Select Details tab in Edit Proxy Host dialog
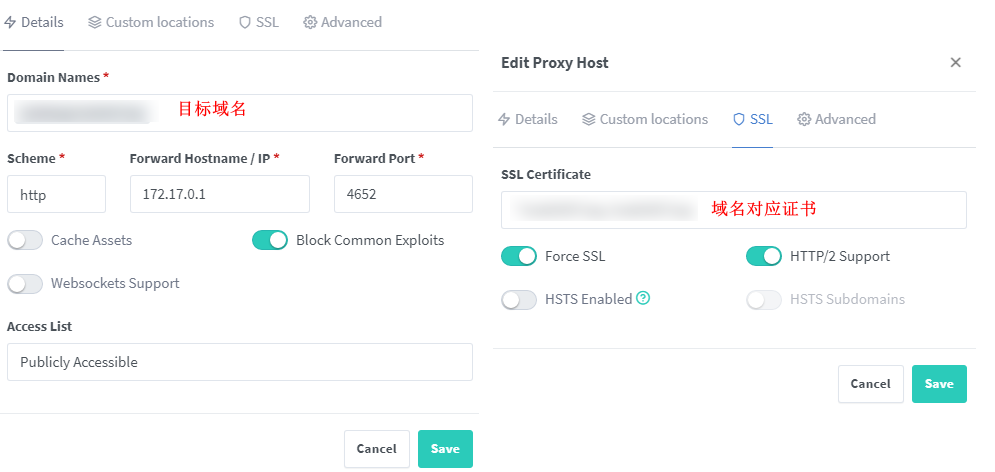This screenshot has height=472, width=995. (528, 119)
